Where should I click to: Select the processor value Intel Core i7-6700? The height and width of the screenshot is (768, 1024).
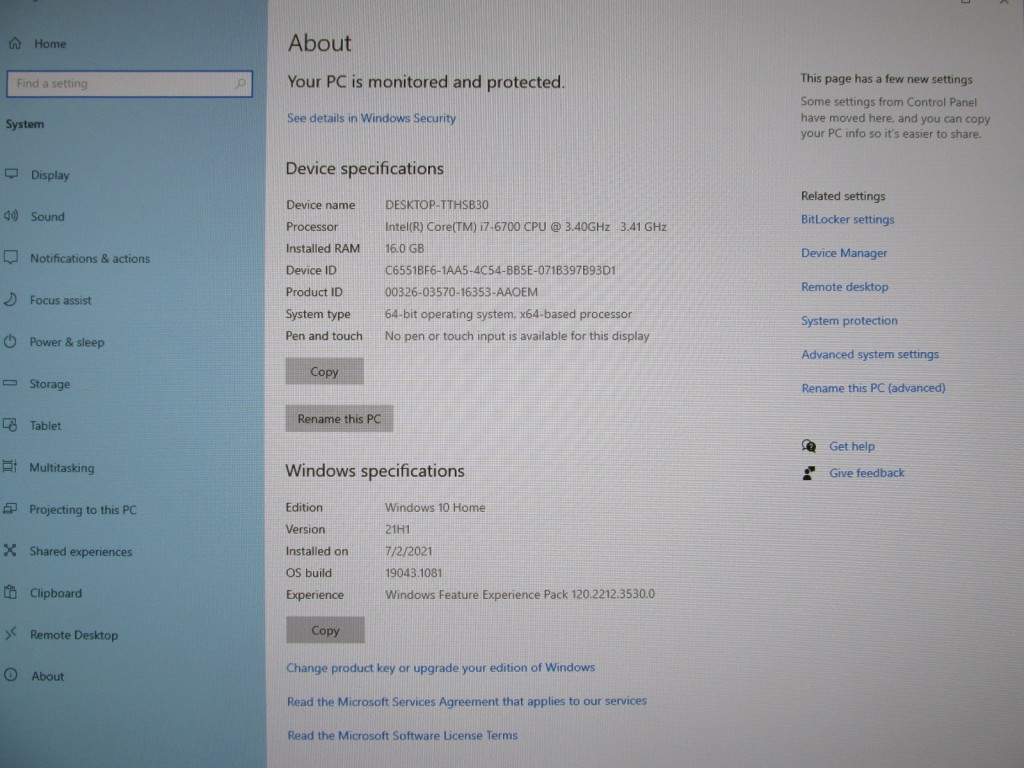click(x=526, y=227)
